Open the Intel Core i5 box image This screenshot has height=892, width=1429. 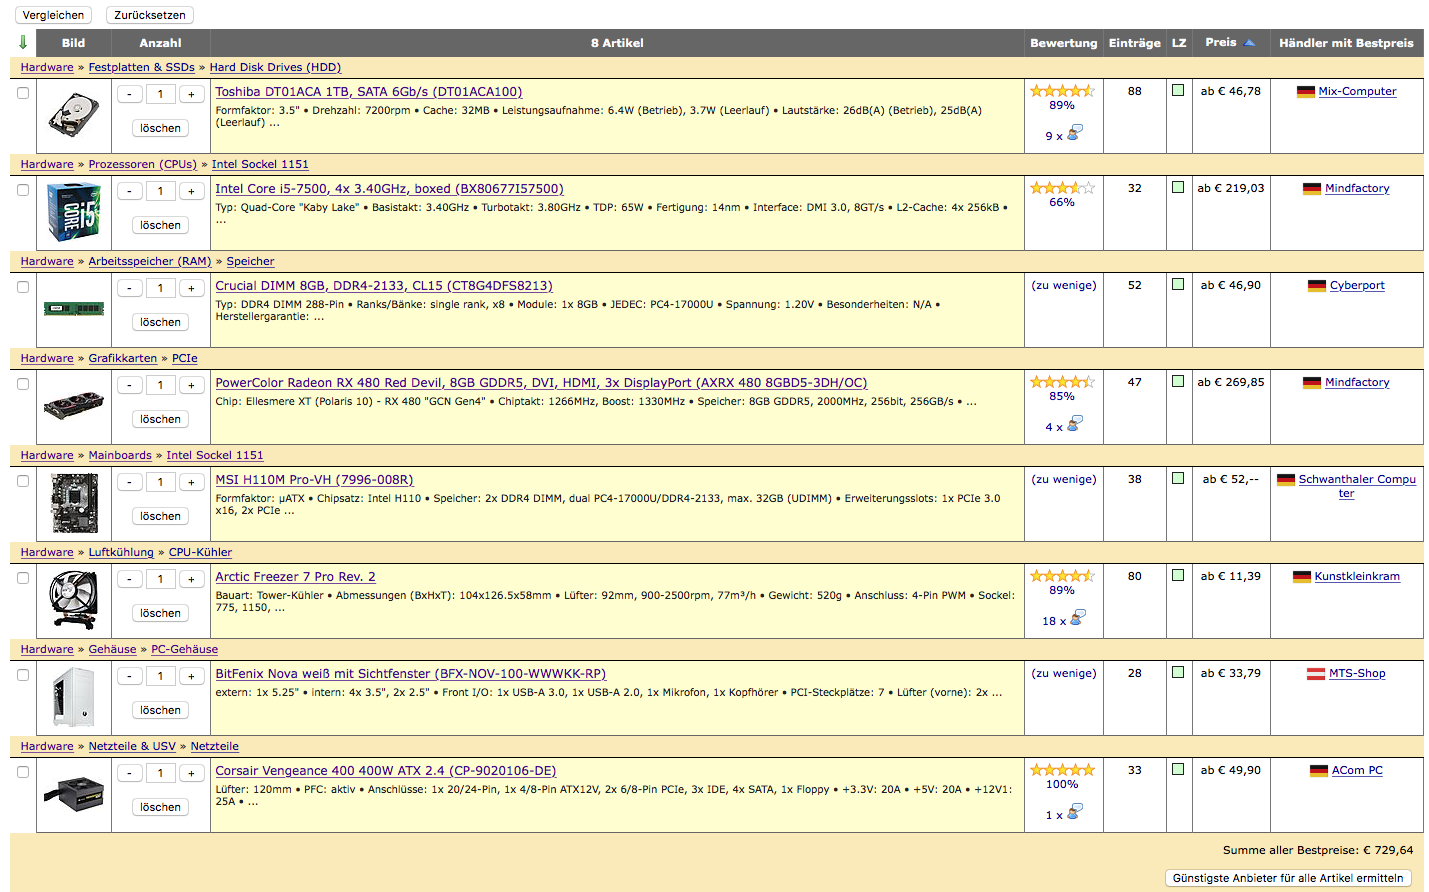(73, 212)
